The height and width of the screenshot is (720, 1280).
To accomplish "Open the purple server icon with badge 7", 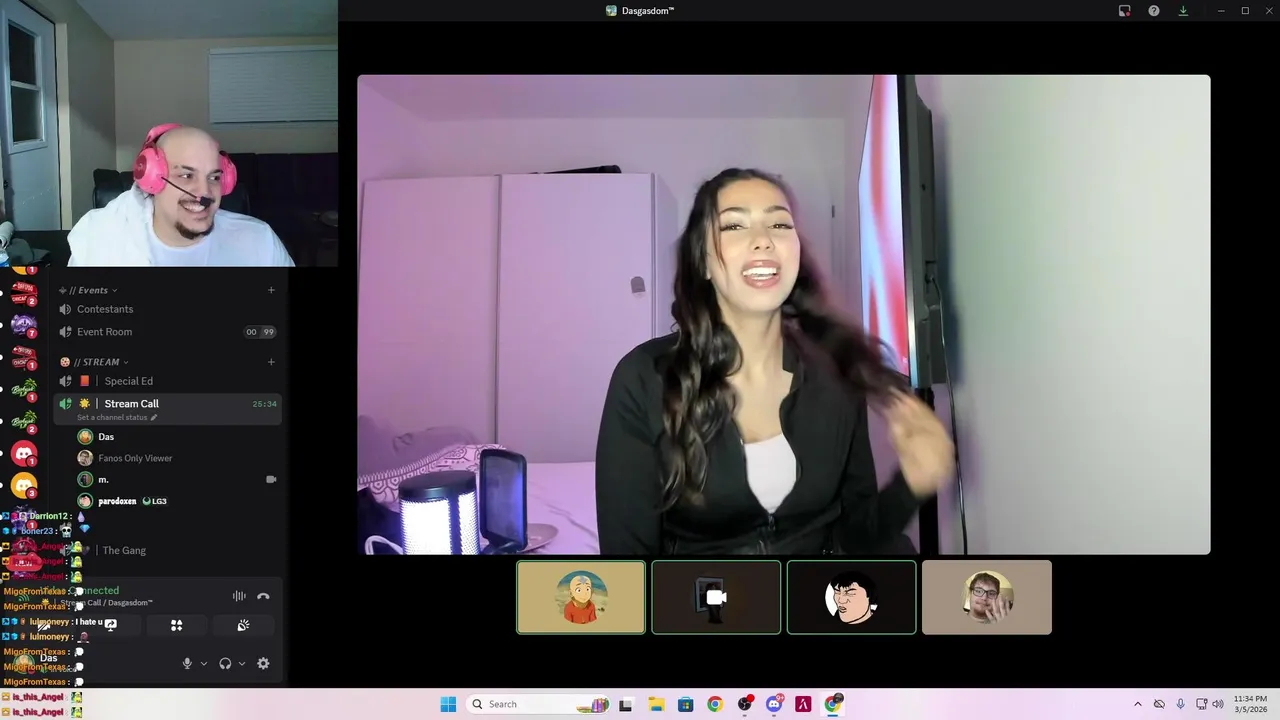I will point(23,325).
